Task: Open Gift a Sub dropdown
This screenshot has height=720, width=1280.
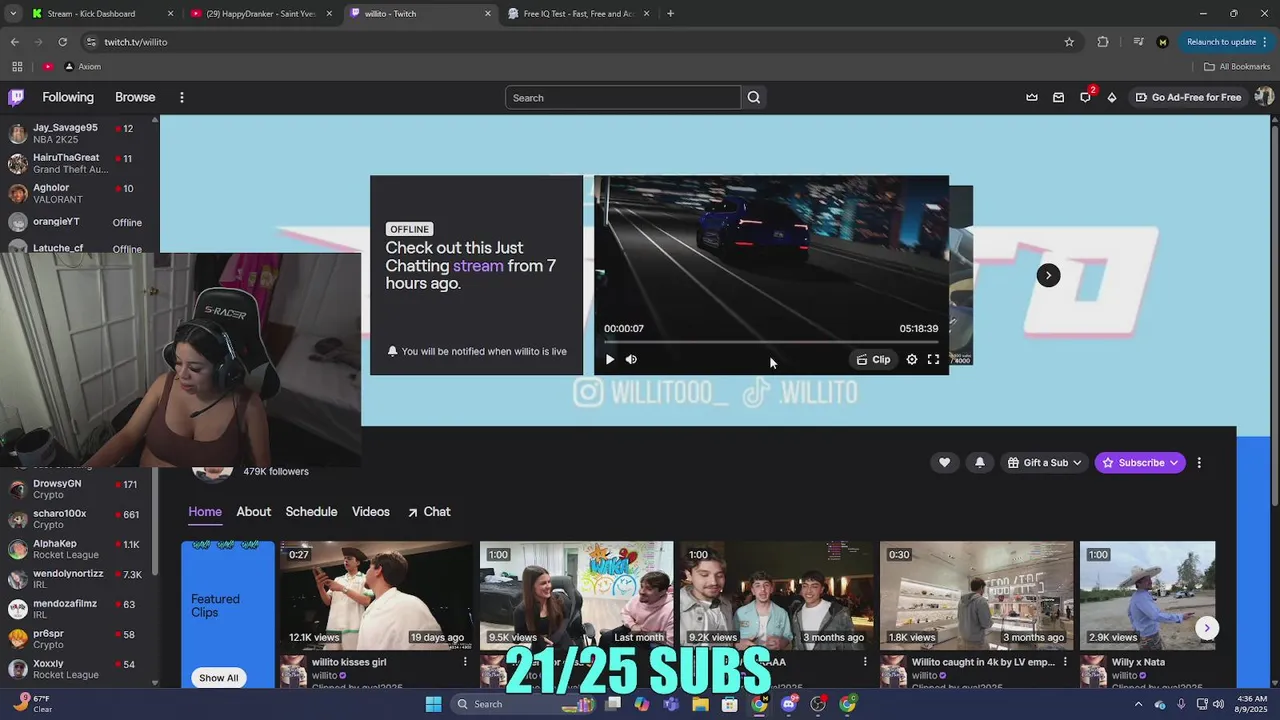Action: click(x=1044, y=462)
